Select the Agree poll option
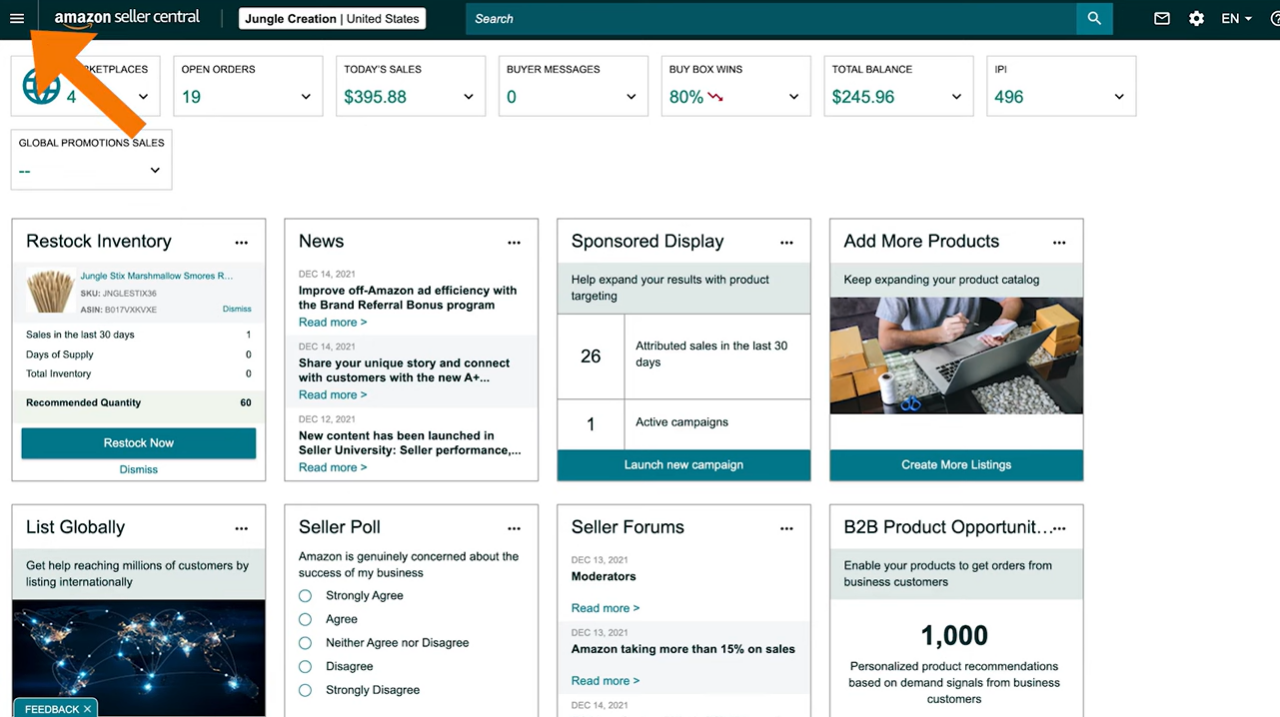Screen dimensions: 1280x717 pos(305,619)
